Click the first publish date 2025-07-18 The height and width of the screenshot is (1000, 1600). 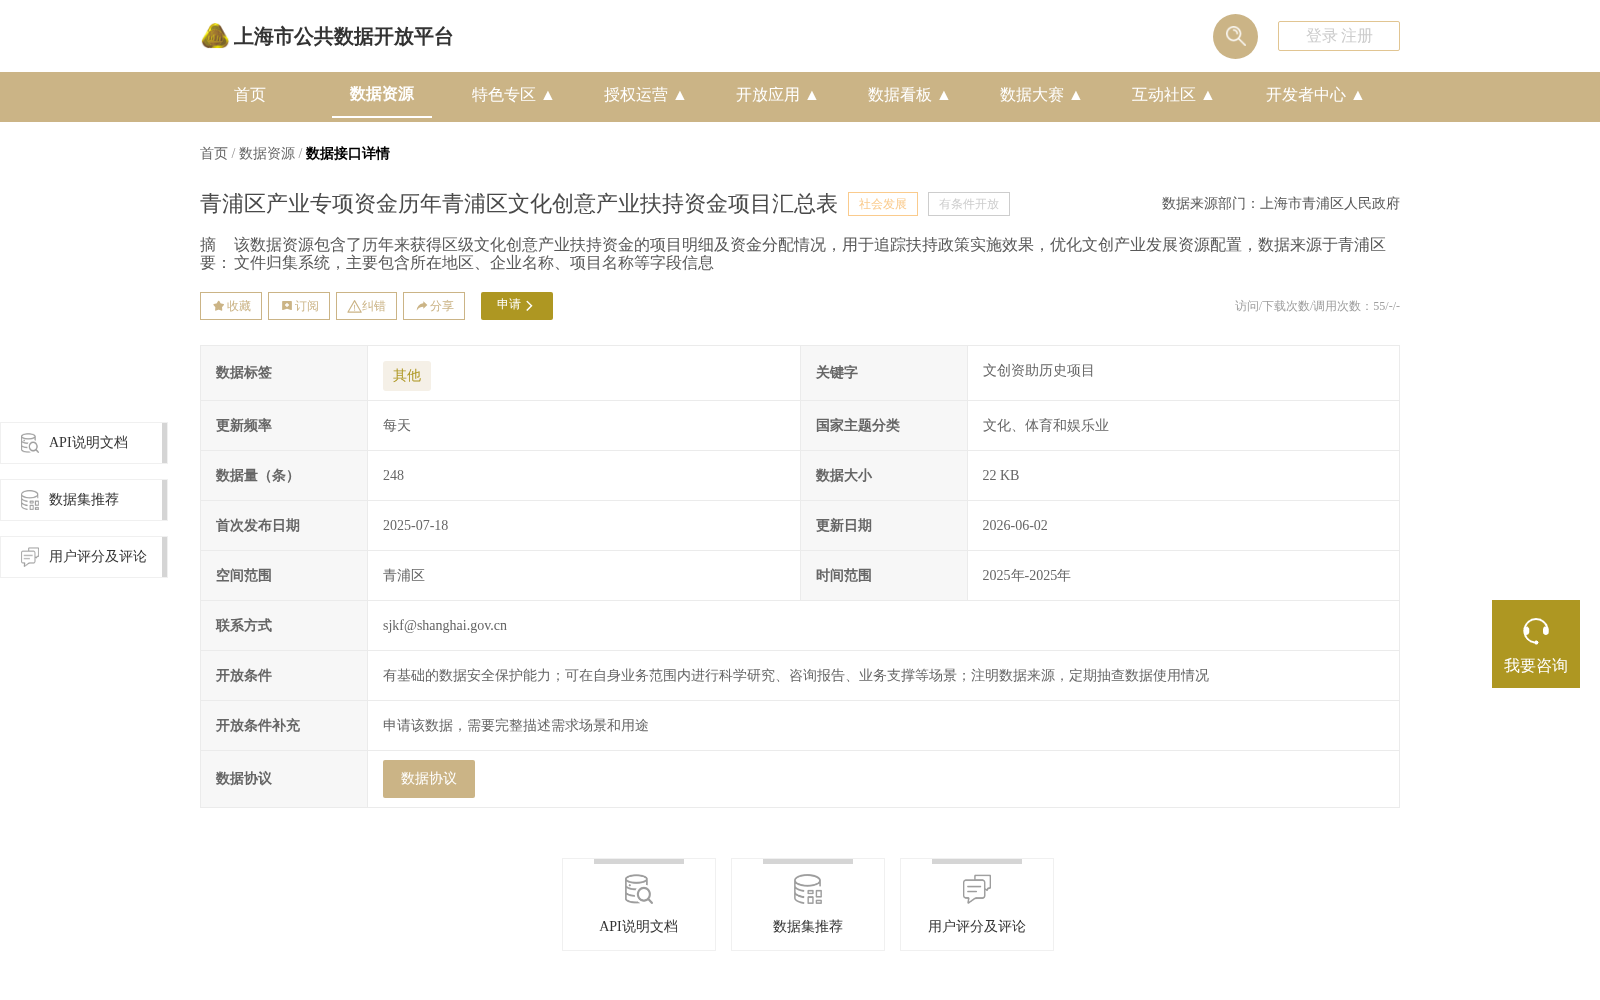pos(416,526)
